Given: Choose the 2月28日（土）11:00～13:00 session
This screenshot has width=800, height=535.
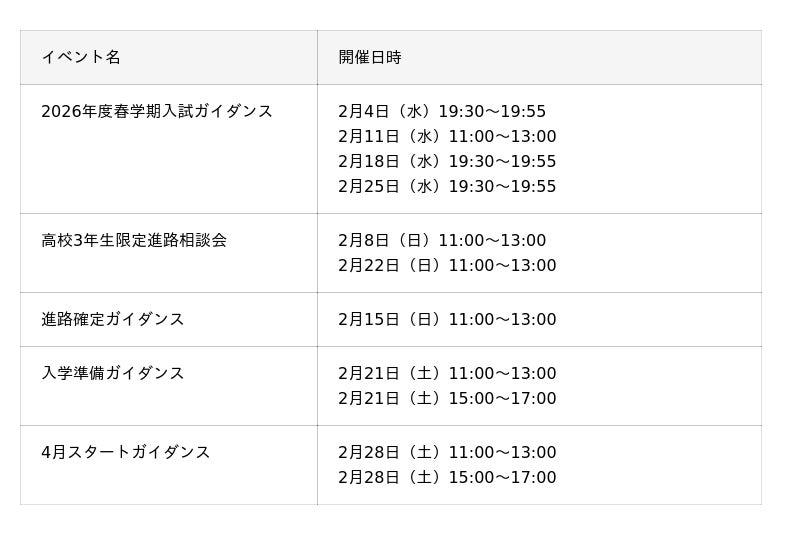Looking at the screenshot, I should (x=447, y=452).
